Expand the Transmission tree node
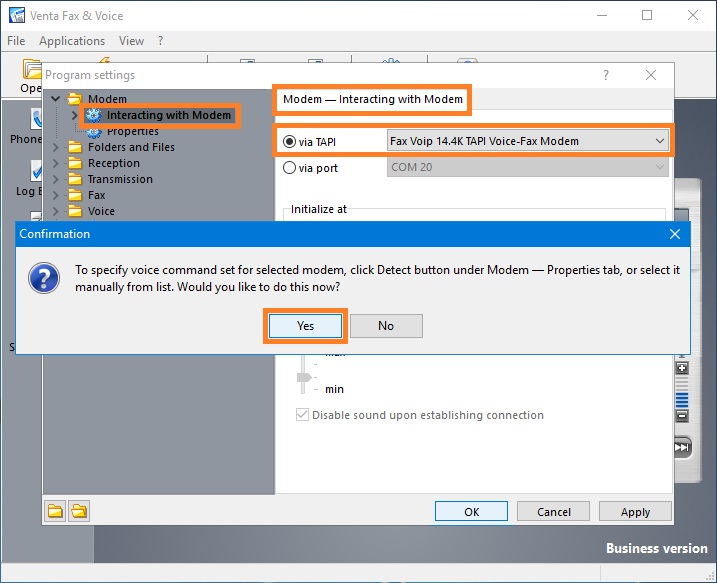The width and height of the screenshot is (717, 583). pos(56,179)
